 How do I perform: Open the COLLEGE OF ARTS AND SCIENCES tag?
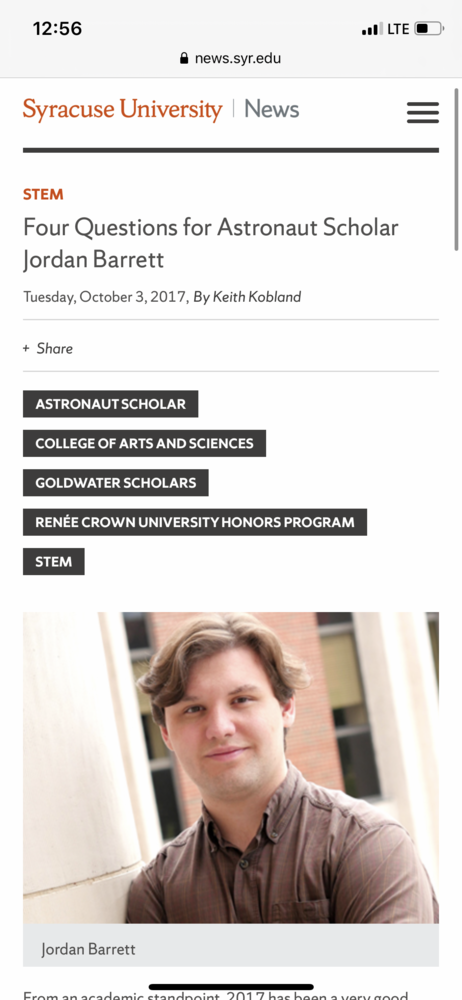(144, 443)
